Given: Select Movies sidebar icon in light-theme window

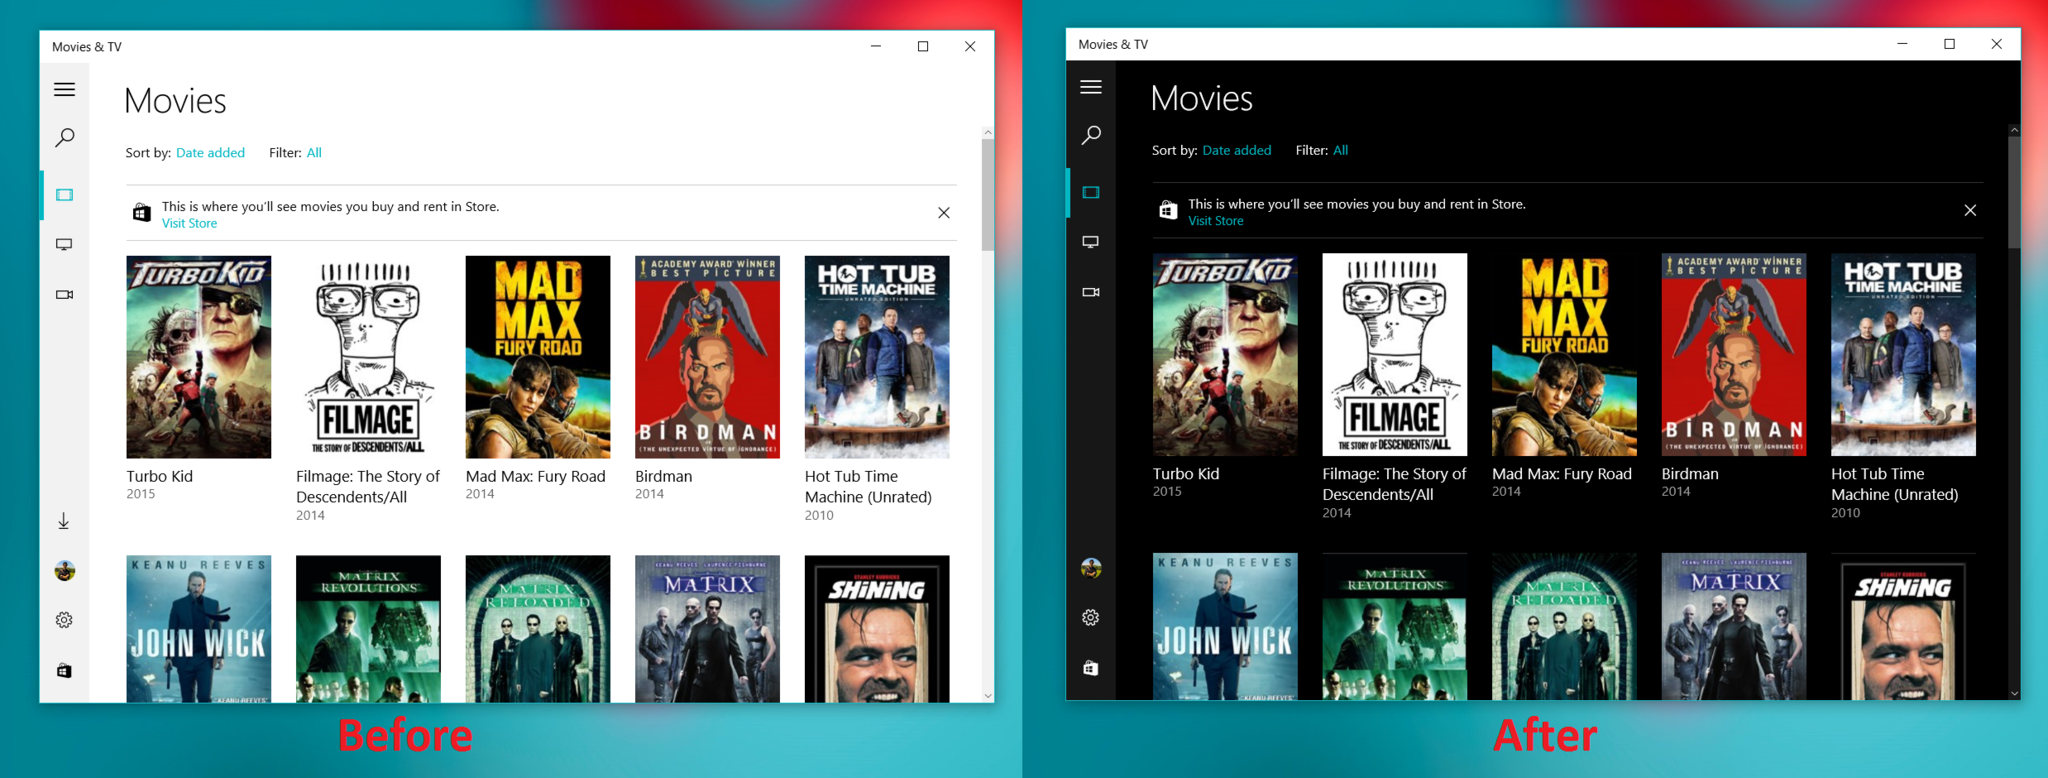Looking at the screenshot, I should coord(64,195).
